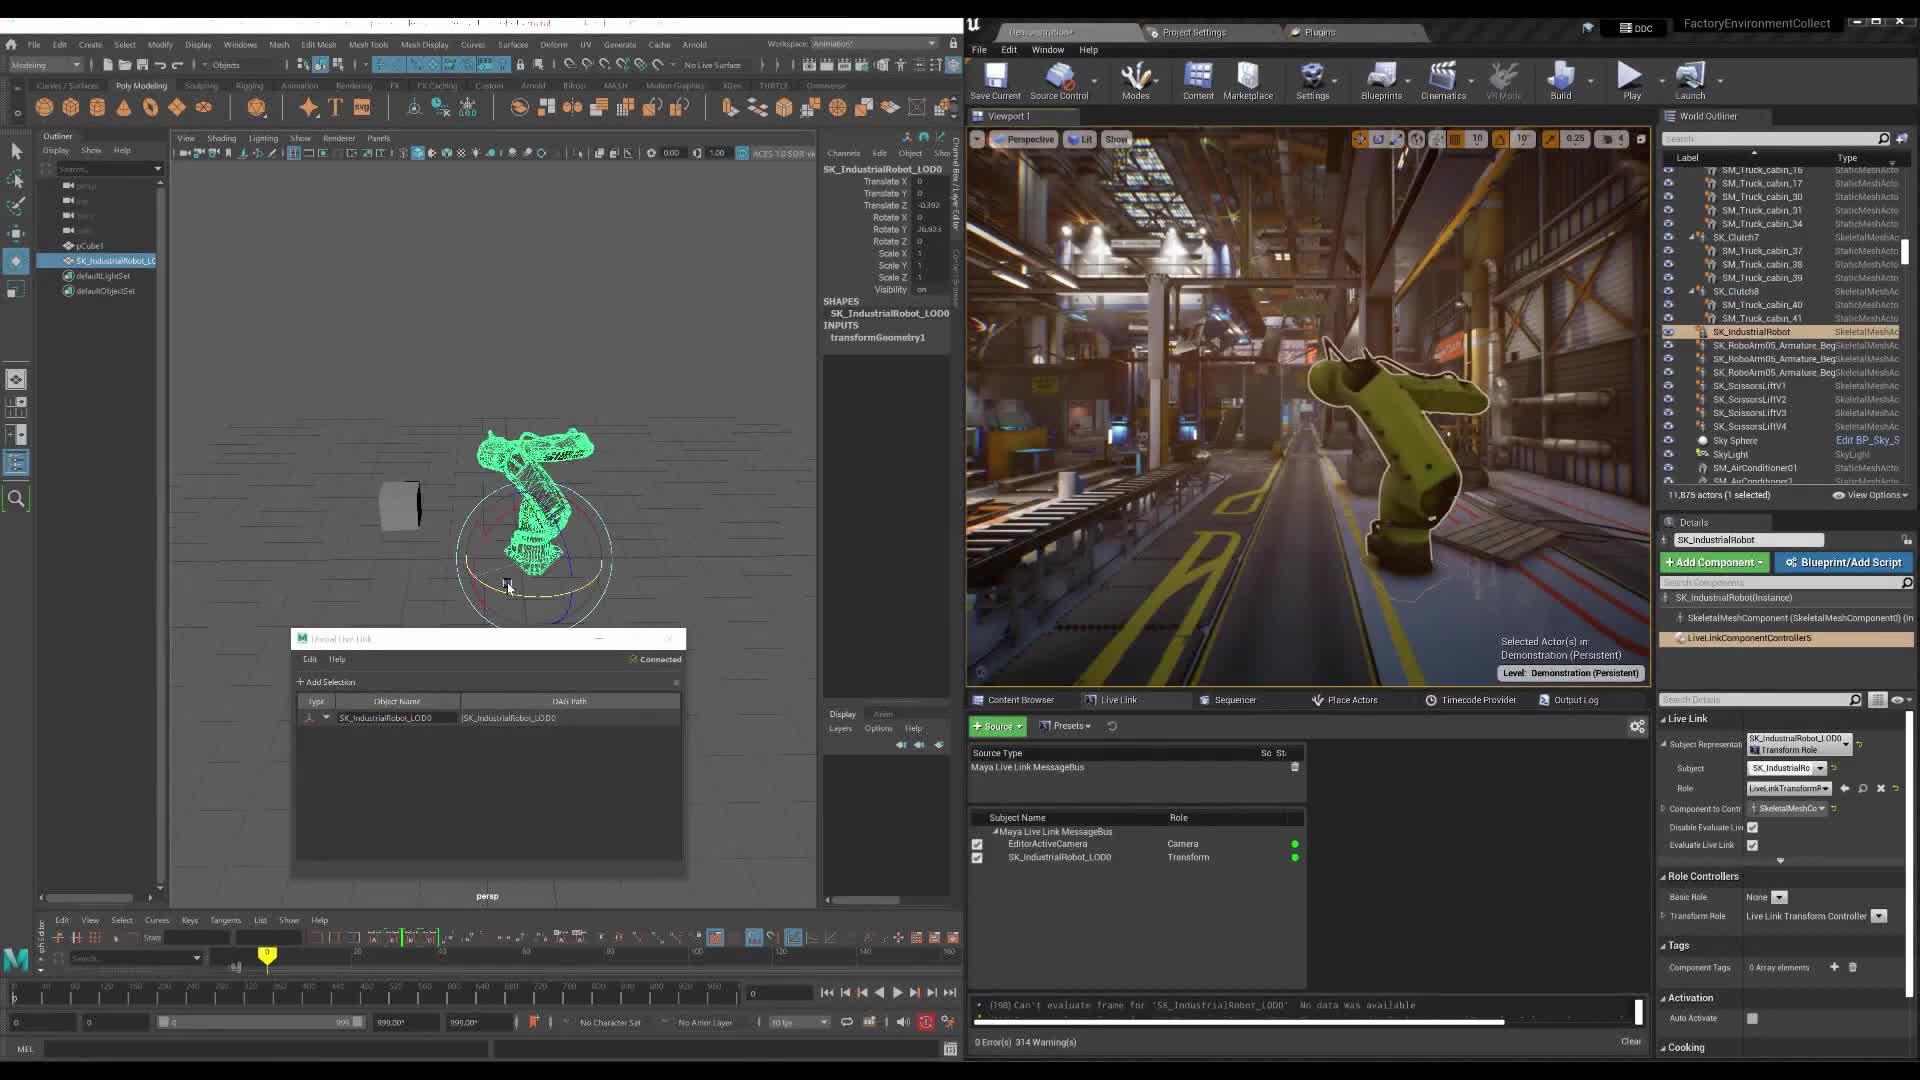Enable Auto Activate under Activation
Screen dimensions: 1920x1080
(x=1751, y=1018)
